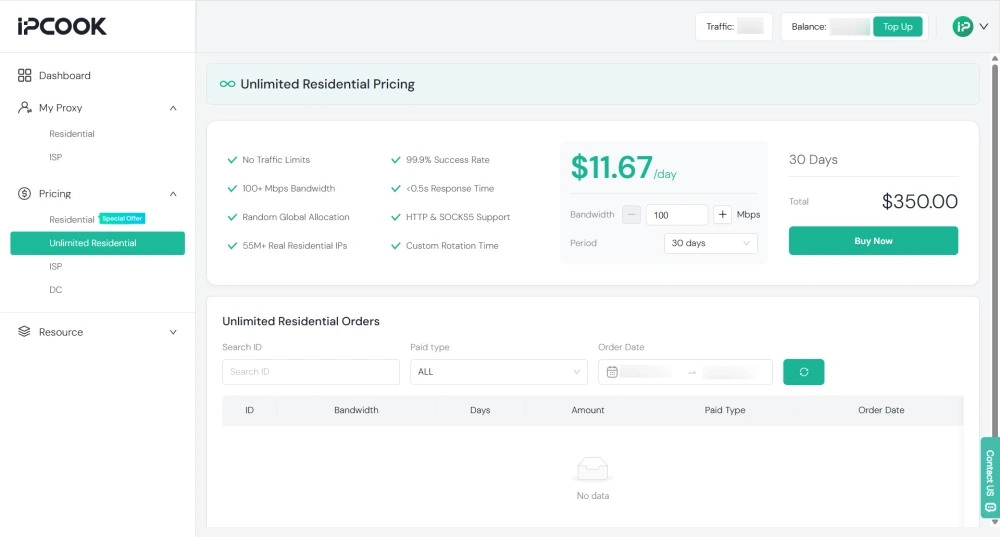
Task: Collapse the Pricing section chevron
Action: (x=173, y=194)
